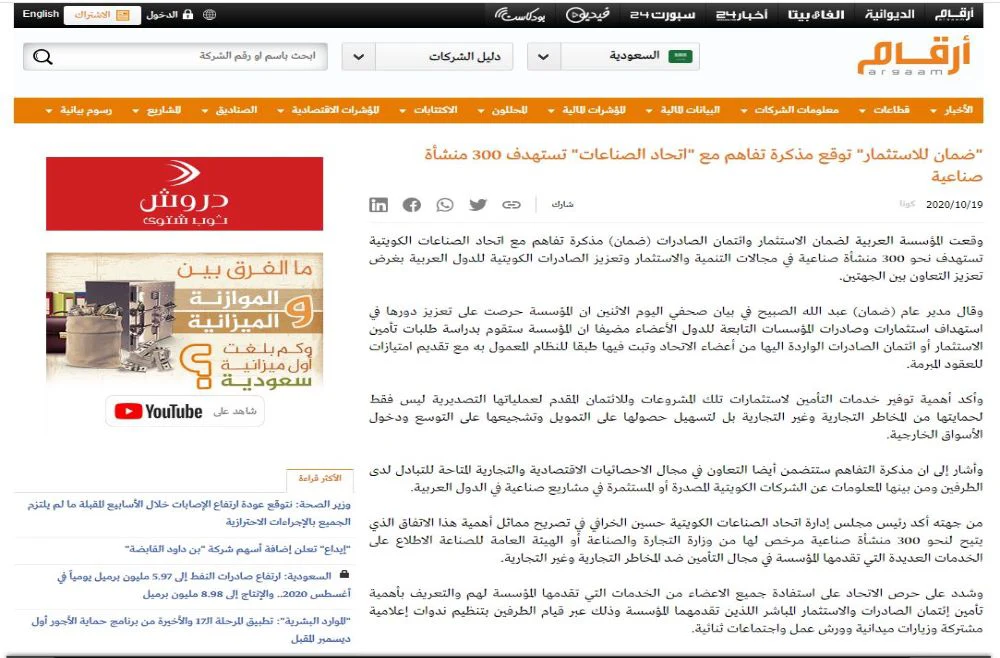Viewport: 1000px width, 658px height.
Task: Open the الأخبار menu
Action: click(x=953, y=110)
